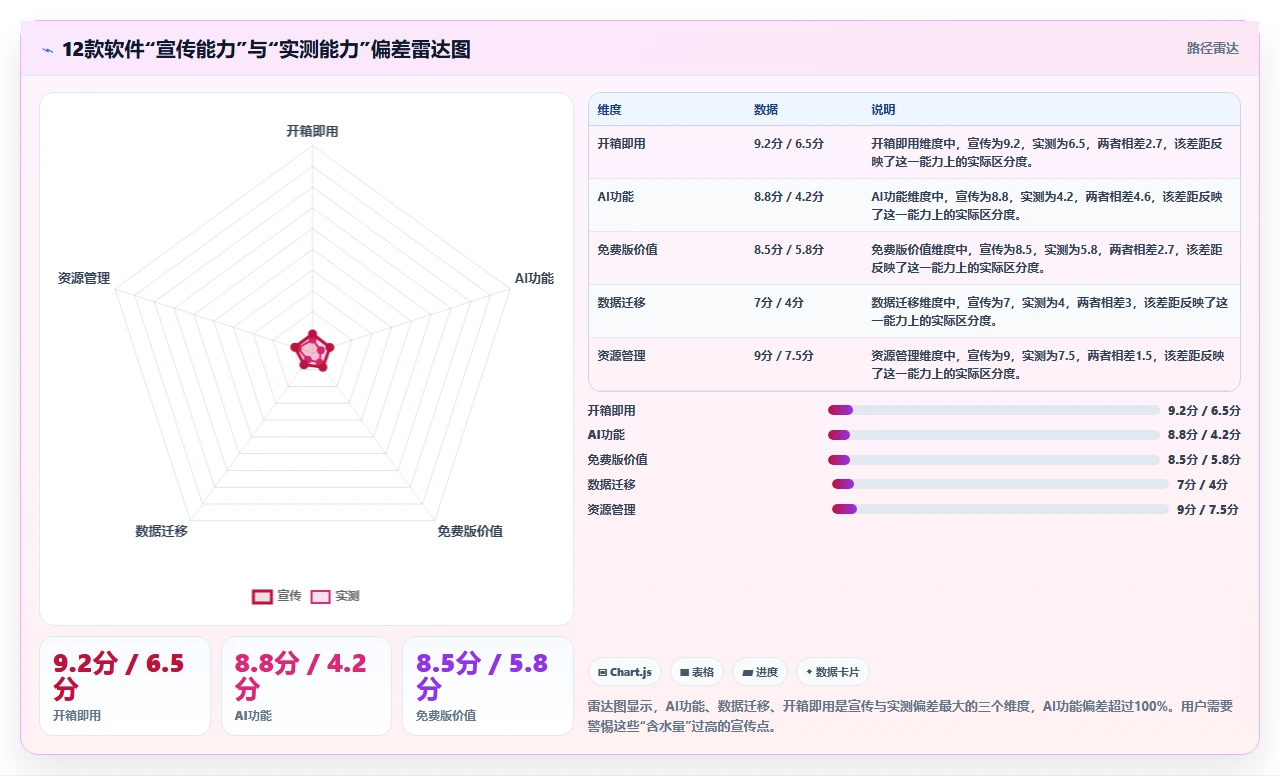Viewport: 1280px width, 776px height.
Task: Click 开箱即用 label in progress list
Action: [x=612, y=410]
